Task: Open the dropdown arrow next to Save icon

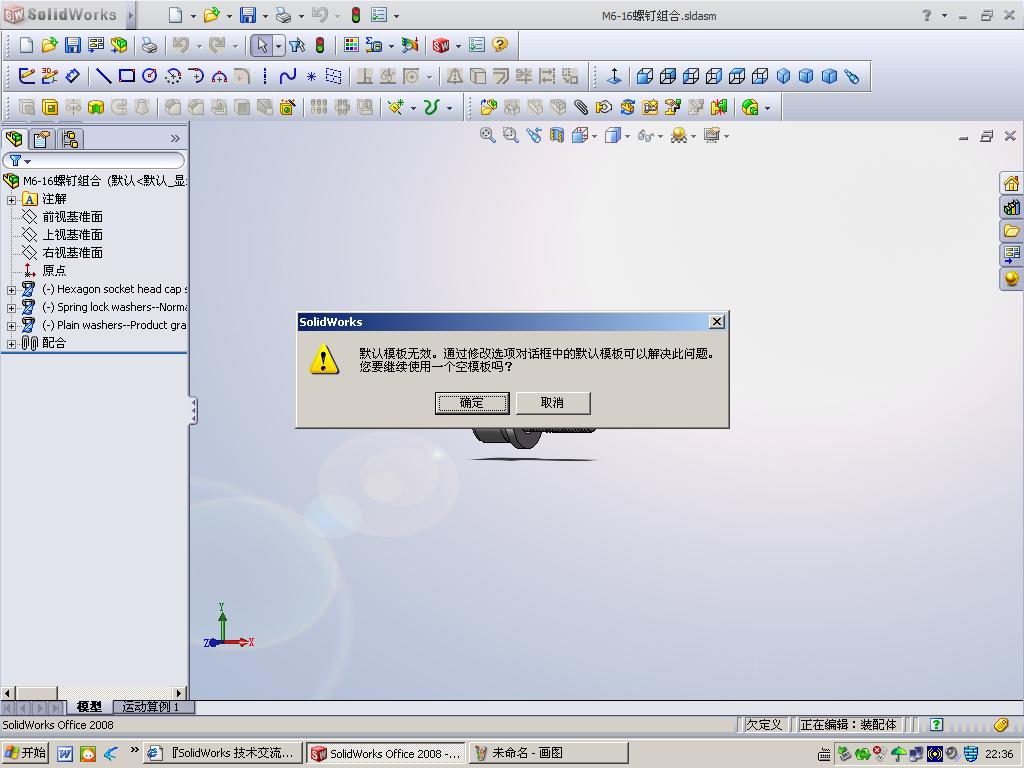Action: point(265,16)
